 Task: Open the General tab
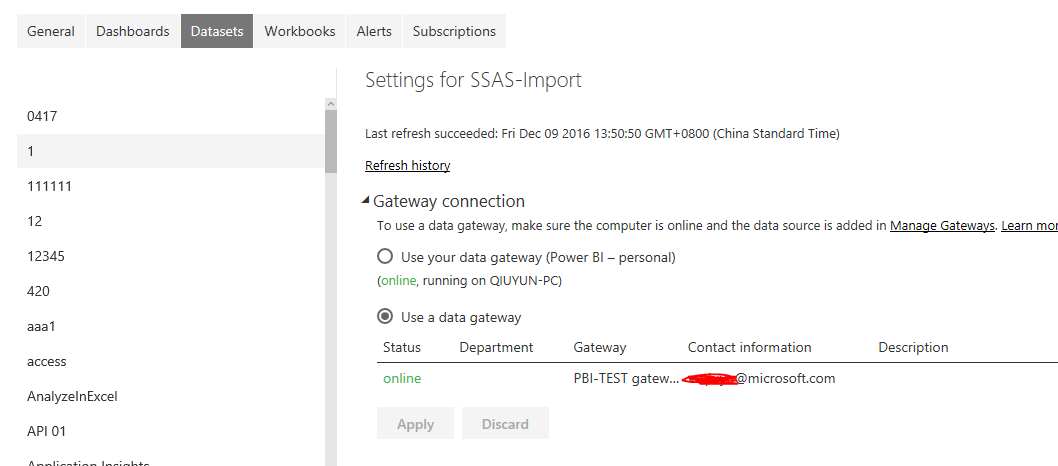point(51,31)
